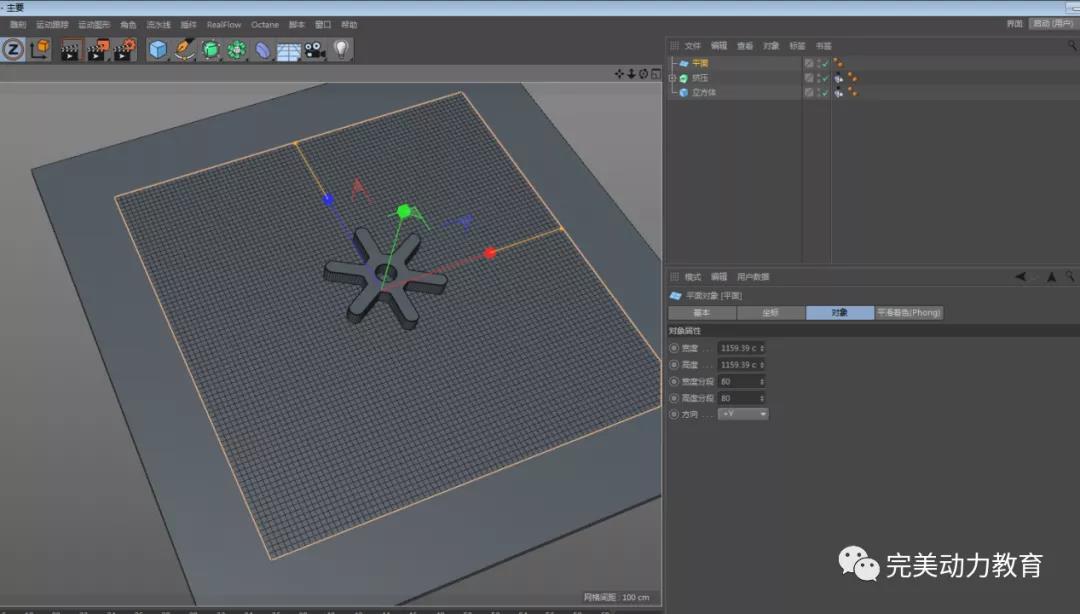The width and height of the screenshot is (1080, 614).
Task: Open the 方向 +Y dropdown
Action: [743, 414]
